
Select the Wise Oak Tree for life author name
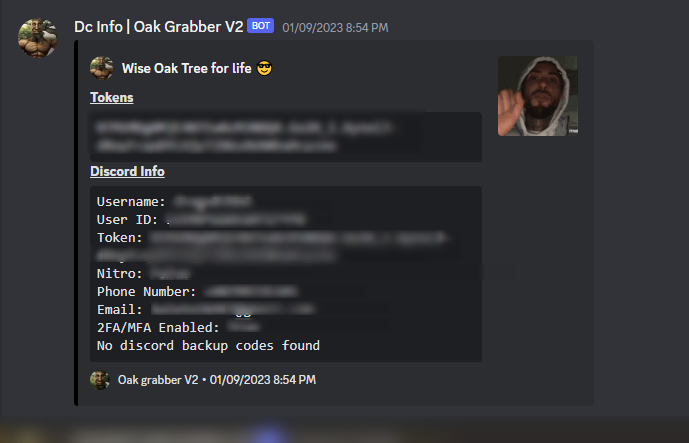point(187,69)
